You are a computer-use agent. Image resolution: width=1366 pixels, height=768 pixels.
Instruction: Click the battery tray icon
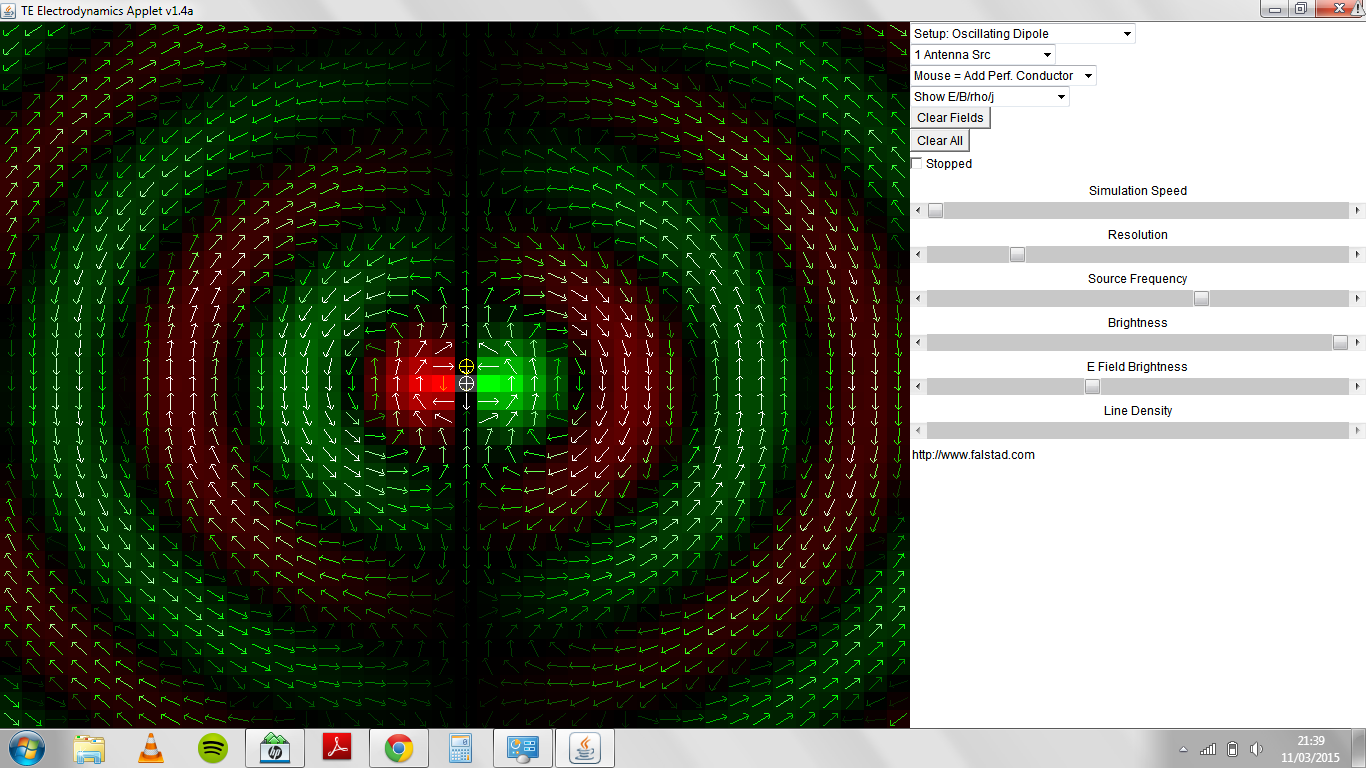tap(1233, 749)
